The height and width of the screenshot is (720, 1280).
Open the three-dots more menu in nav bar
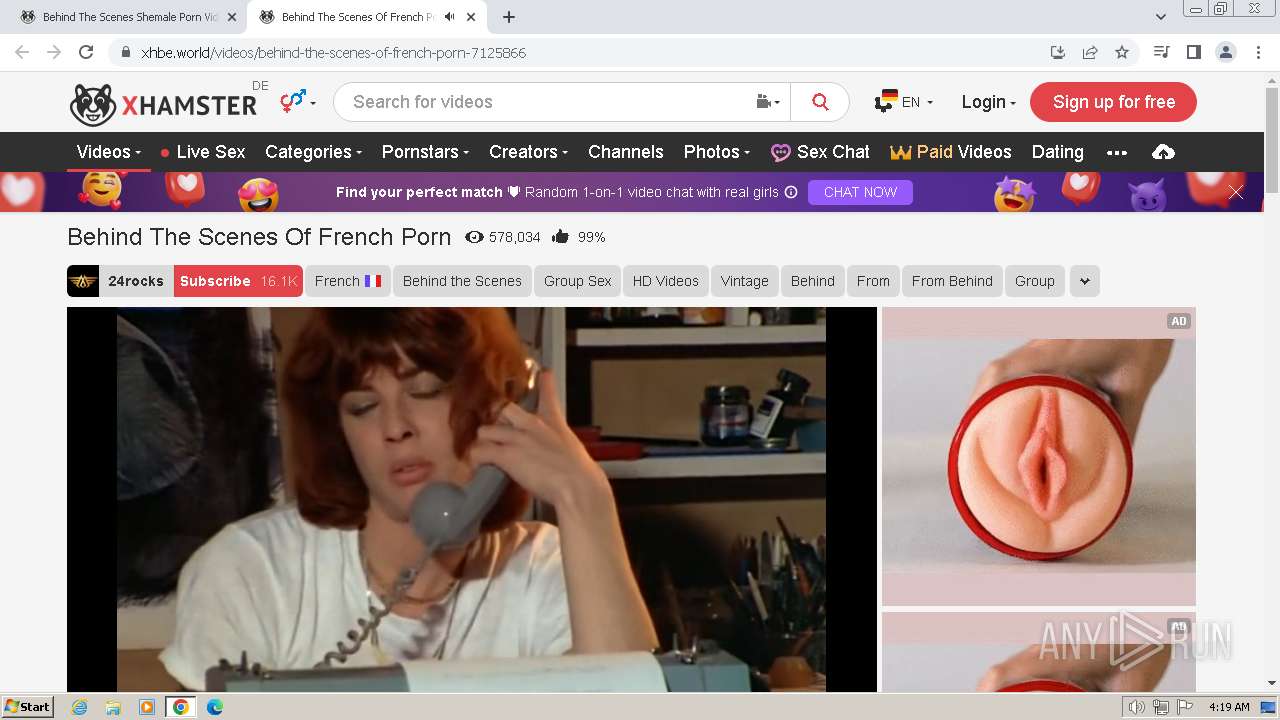click(x=1117, y=152)
